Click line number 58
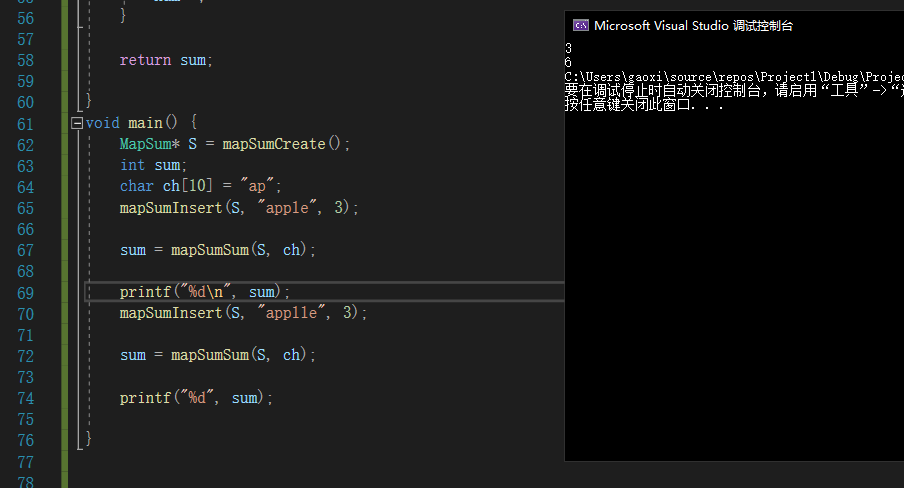The image size is (904, 488). click(x=25, y=61)
